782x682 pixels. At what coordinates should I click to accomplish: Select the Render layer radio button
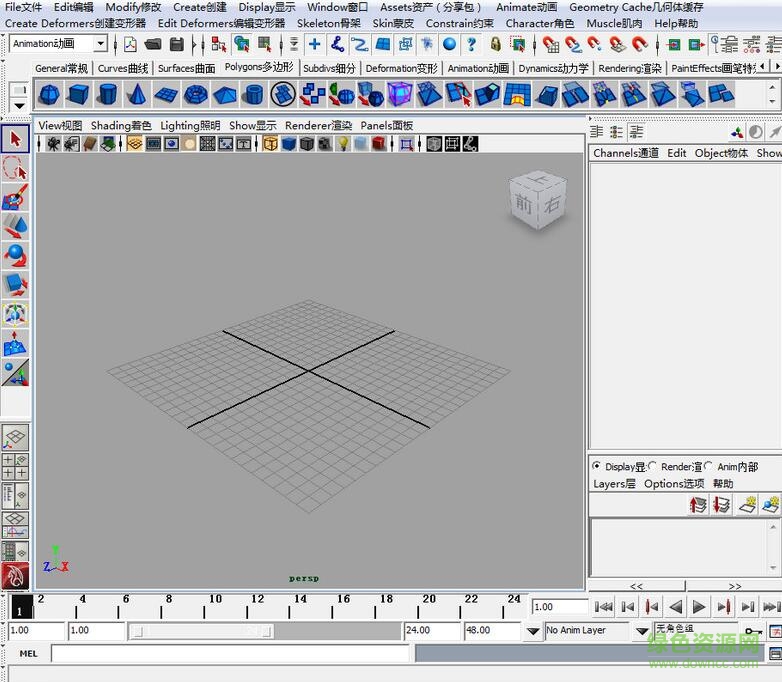pyautogui.click(x=653, y=466)
